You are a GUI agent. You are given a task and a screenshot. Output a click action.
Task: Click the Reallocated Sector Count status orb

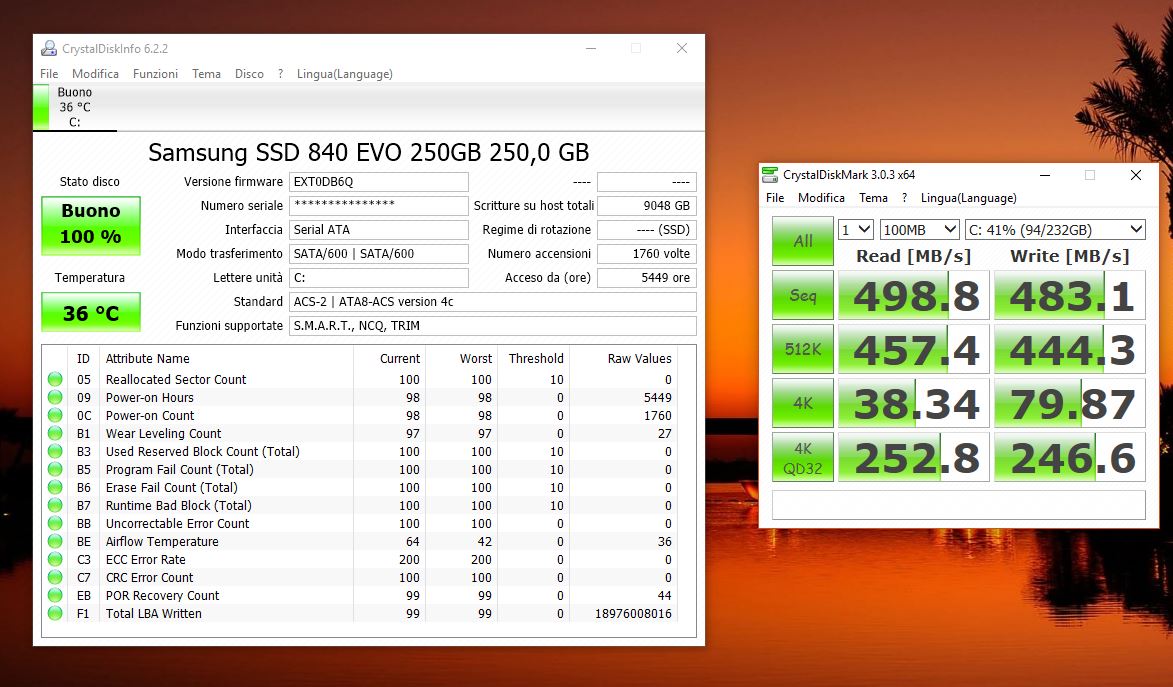point(55,379)
